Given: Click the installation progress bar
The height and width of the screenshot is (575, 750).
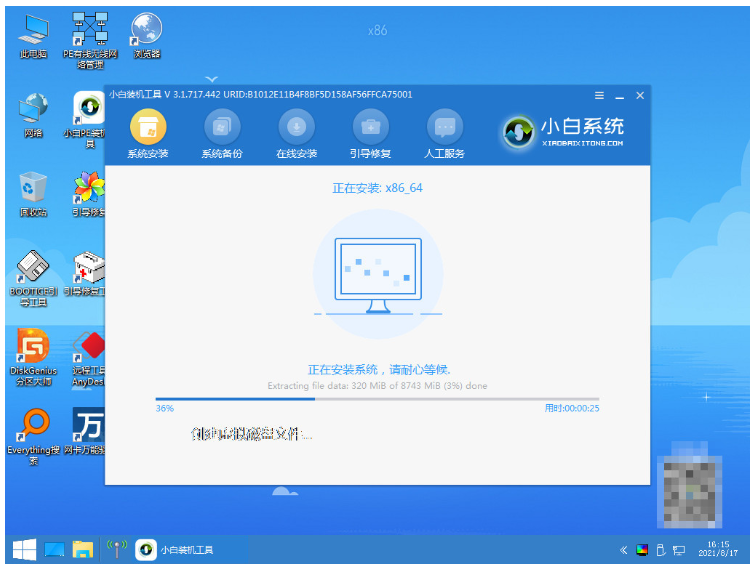Looking at the screenshot, I should point(377,398).
